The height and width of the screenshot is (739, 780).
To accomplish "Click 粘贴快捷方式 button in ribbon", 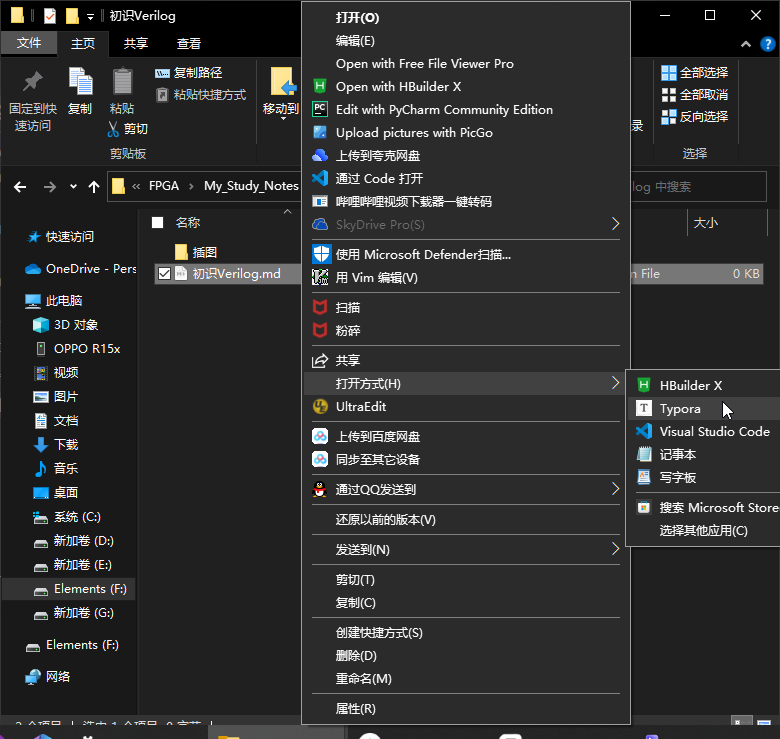I will pos(201,94).
